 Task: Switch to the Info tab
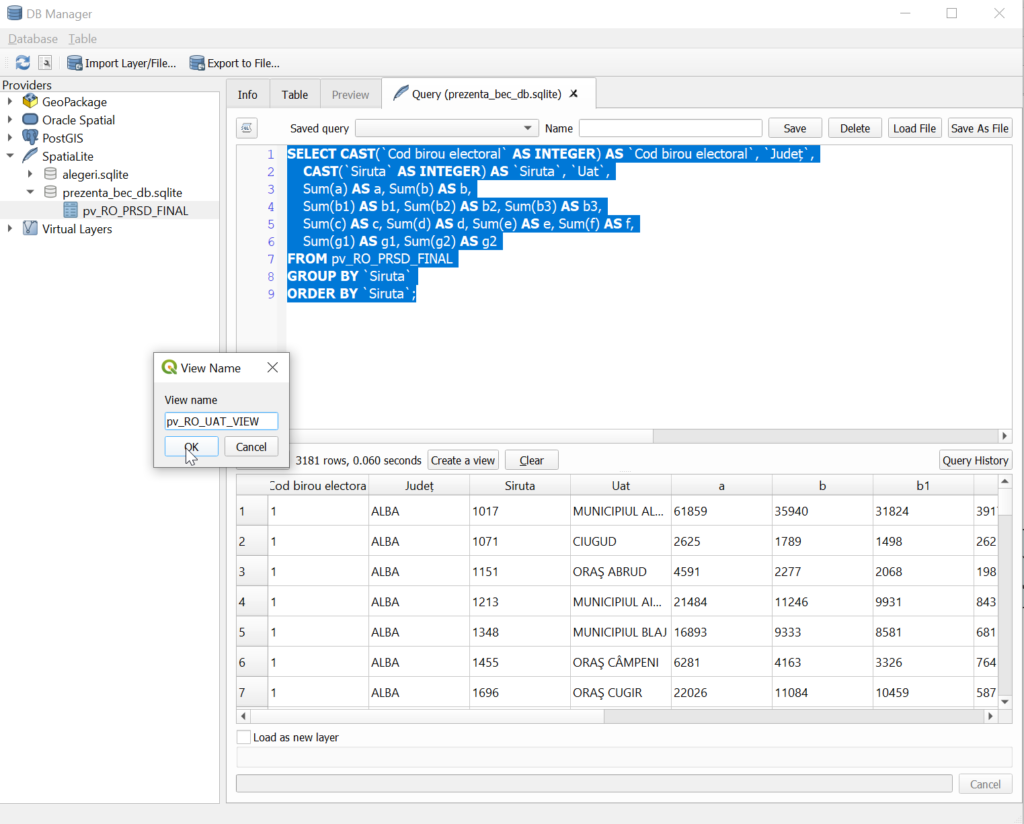click(x=248, y=95)
